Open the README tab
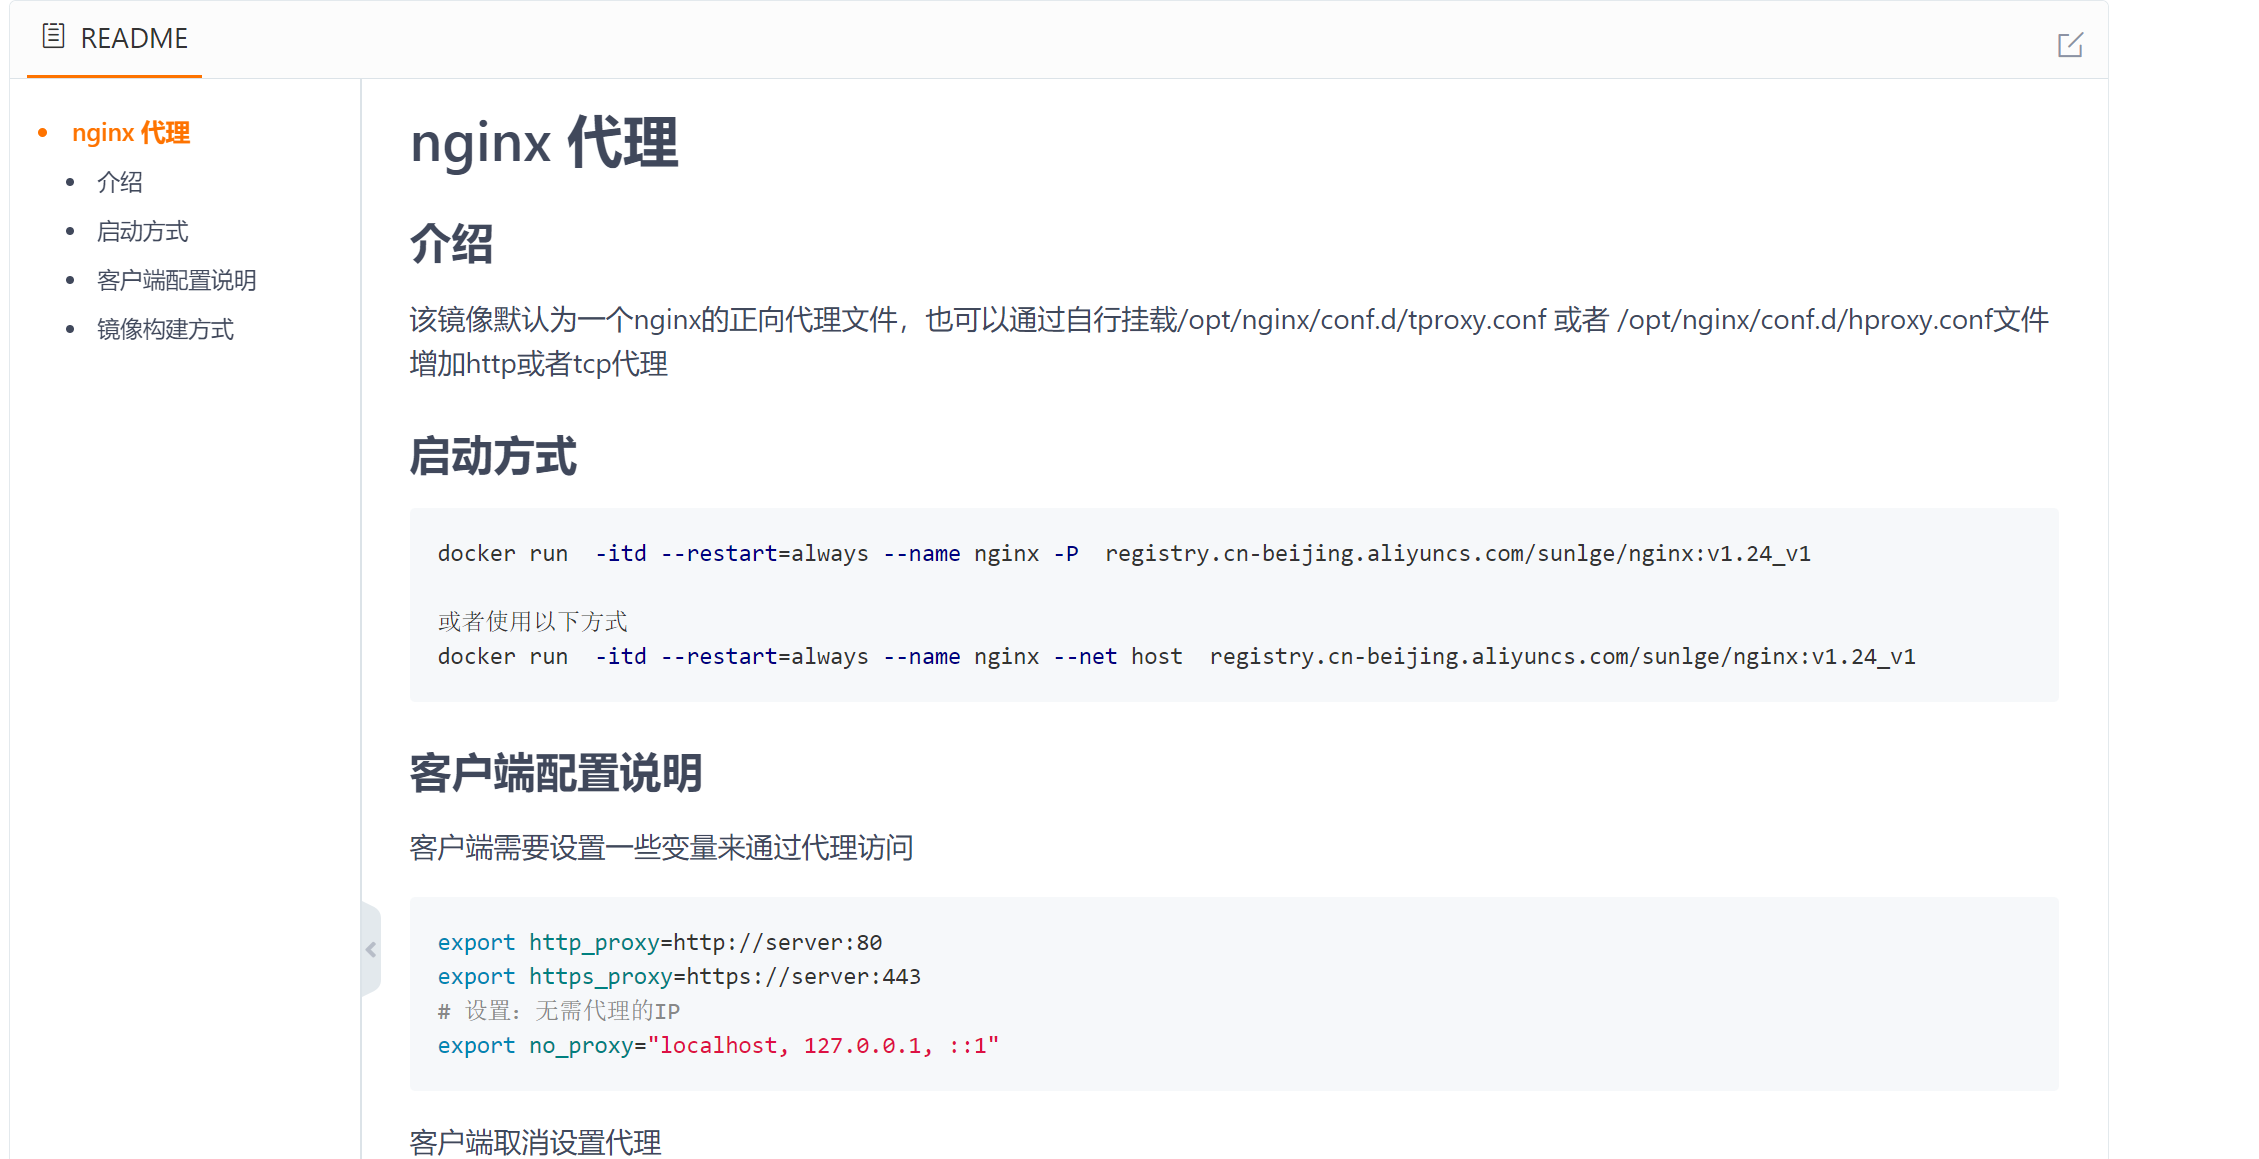Viewport: 2259px width, 1159px height. click(x=114, y=38)
